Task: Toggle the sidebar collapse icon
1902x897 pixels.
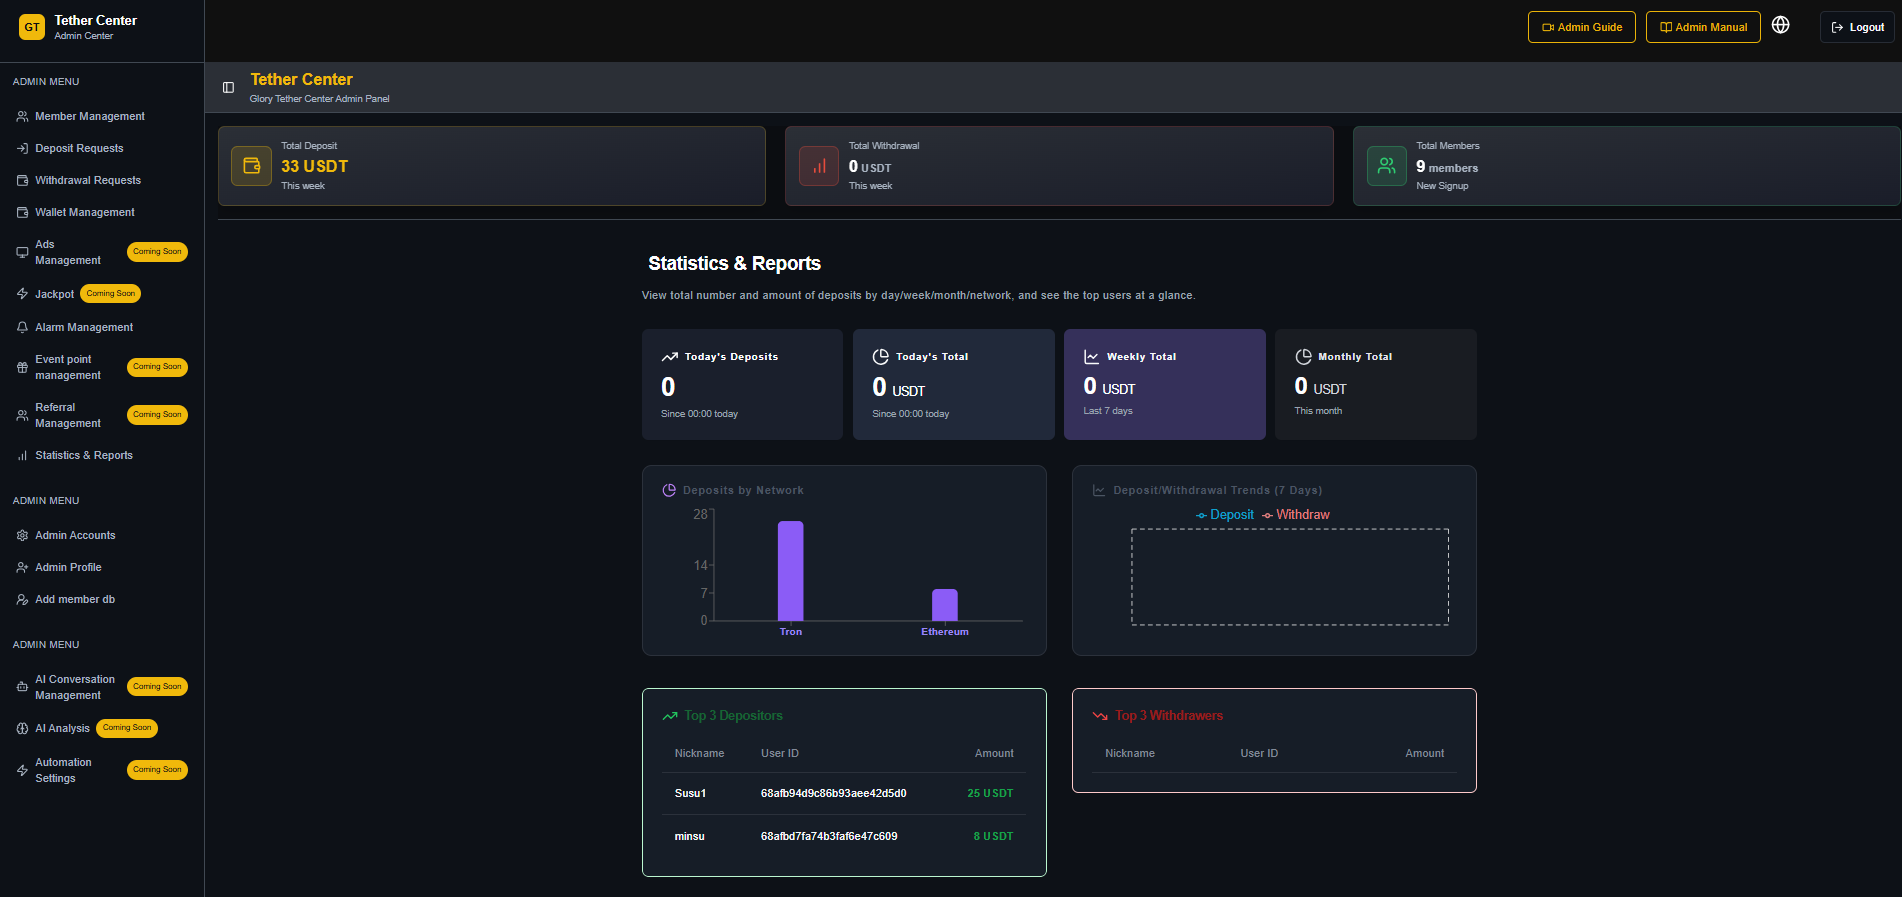Action: click(228, 88)
